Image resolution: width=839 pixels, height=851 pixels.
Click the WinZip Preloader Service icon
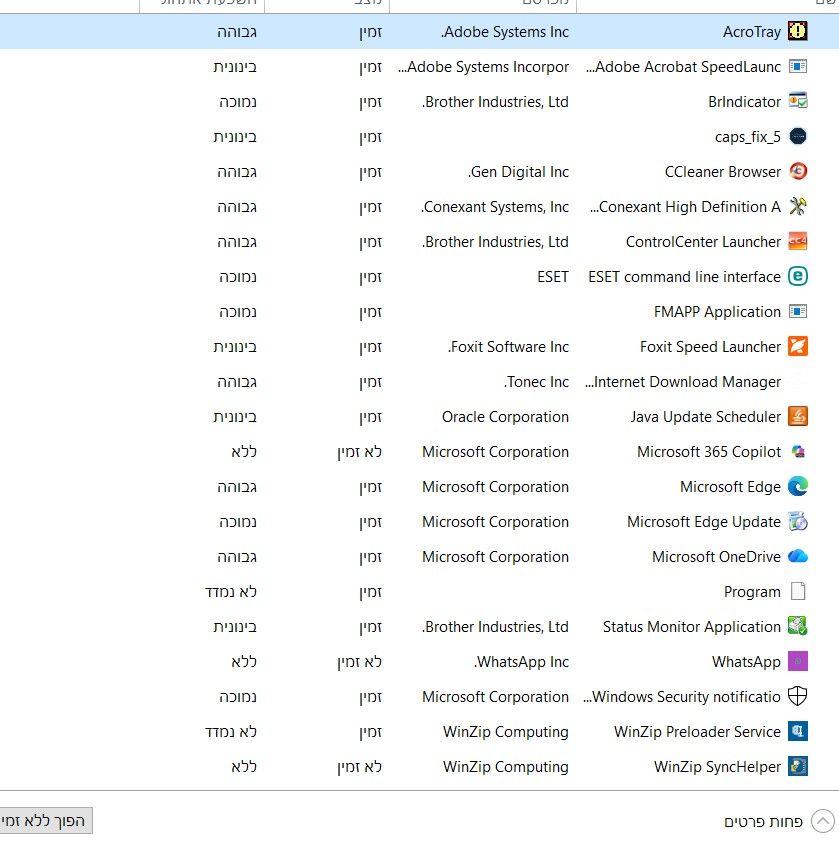pyautogui.click(x=797, y=731)
